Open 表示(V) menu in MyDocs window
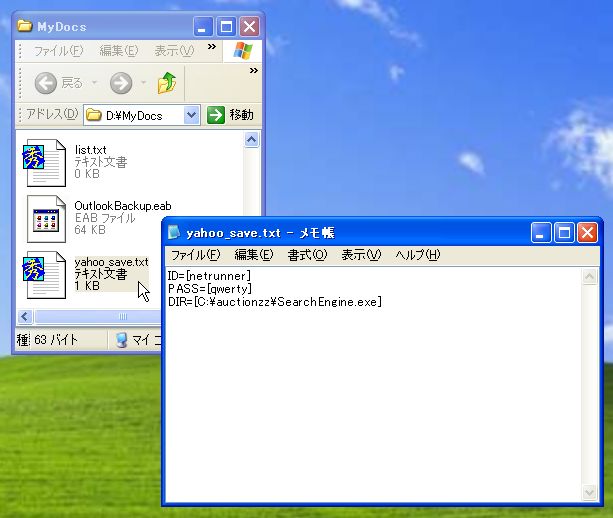Screen dimensions: 613x518 click(174, 51)
